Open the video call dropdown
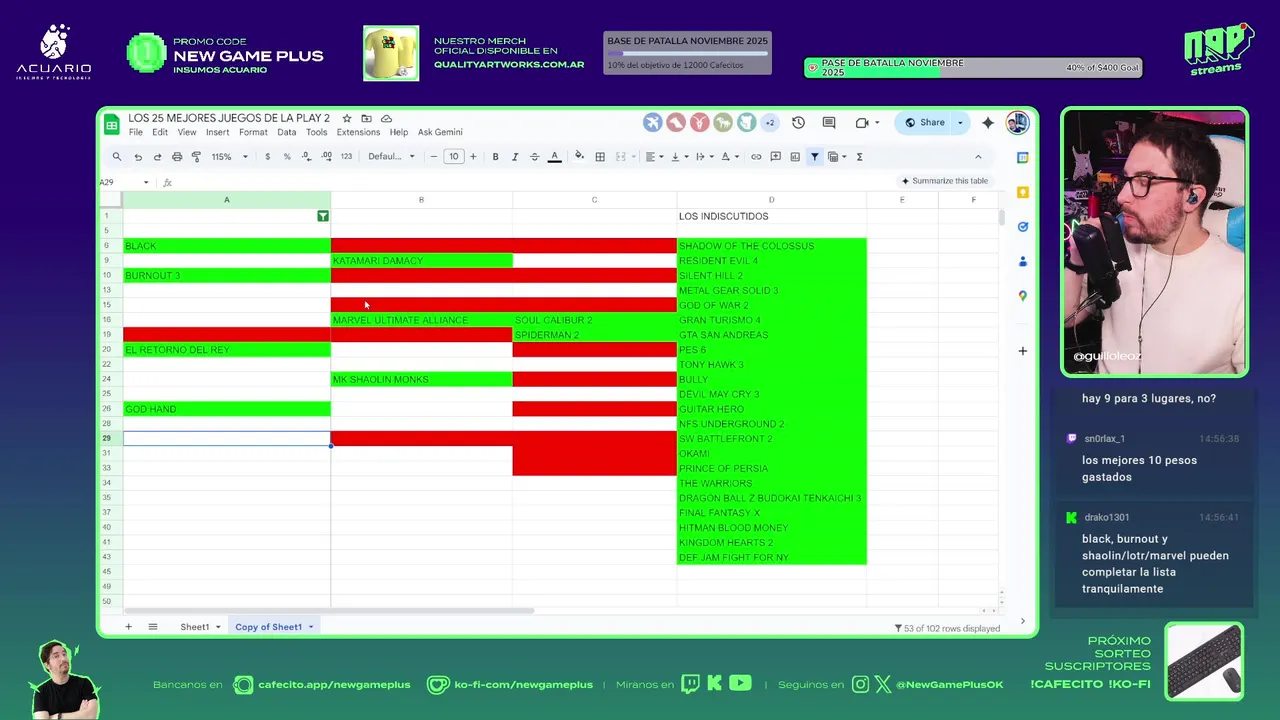 (x=877, y=123)
